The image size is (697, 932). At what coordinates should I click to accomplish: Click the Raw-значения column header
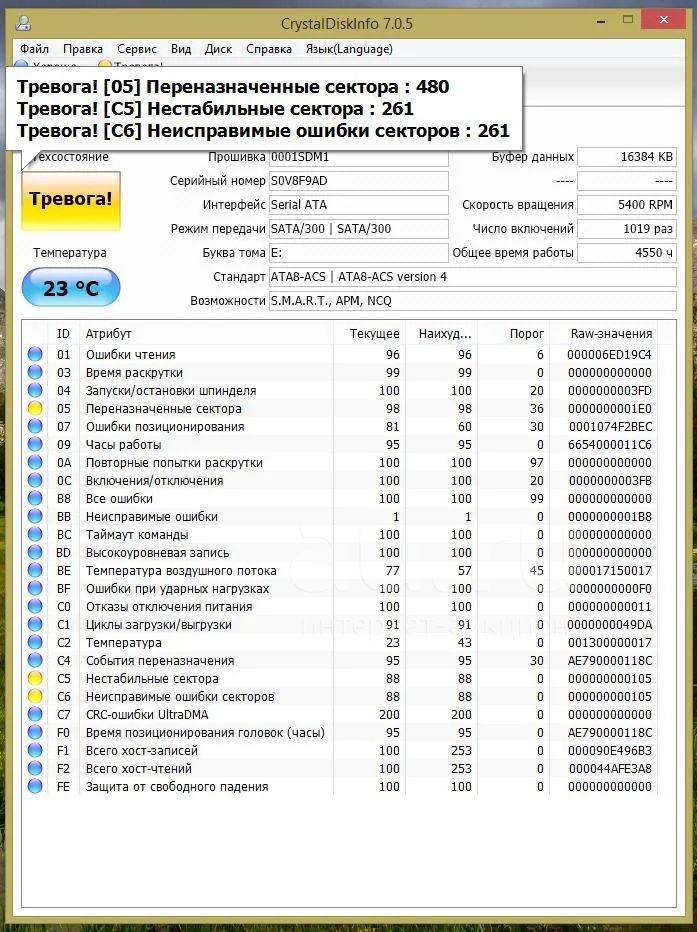point(604,333)
